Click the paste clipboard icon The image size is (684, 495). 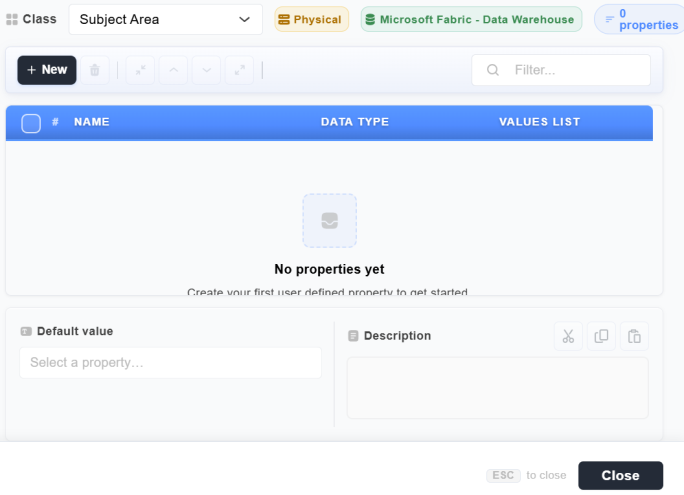coord(634,336)
